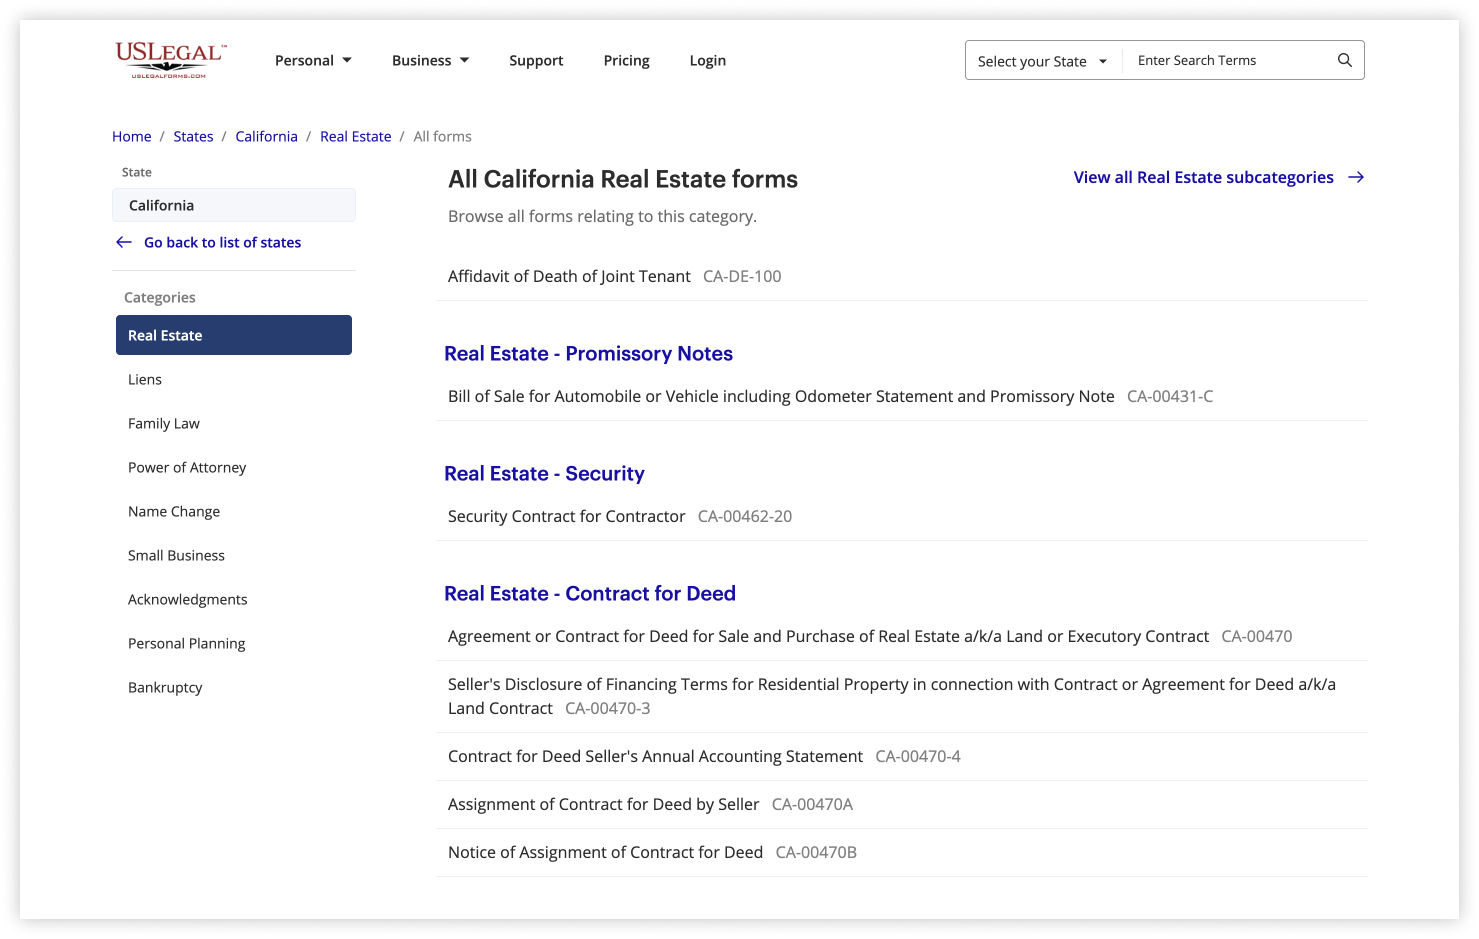The height and width of the screenshot is (939, 1479).
Task: Select the Family Law category
Action: [x=163, y=423]
